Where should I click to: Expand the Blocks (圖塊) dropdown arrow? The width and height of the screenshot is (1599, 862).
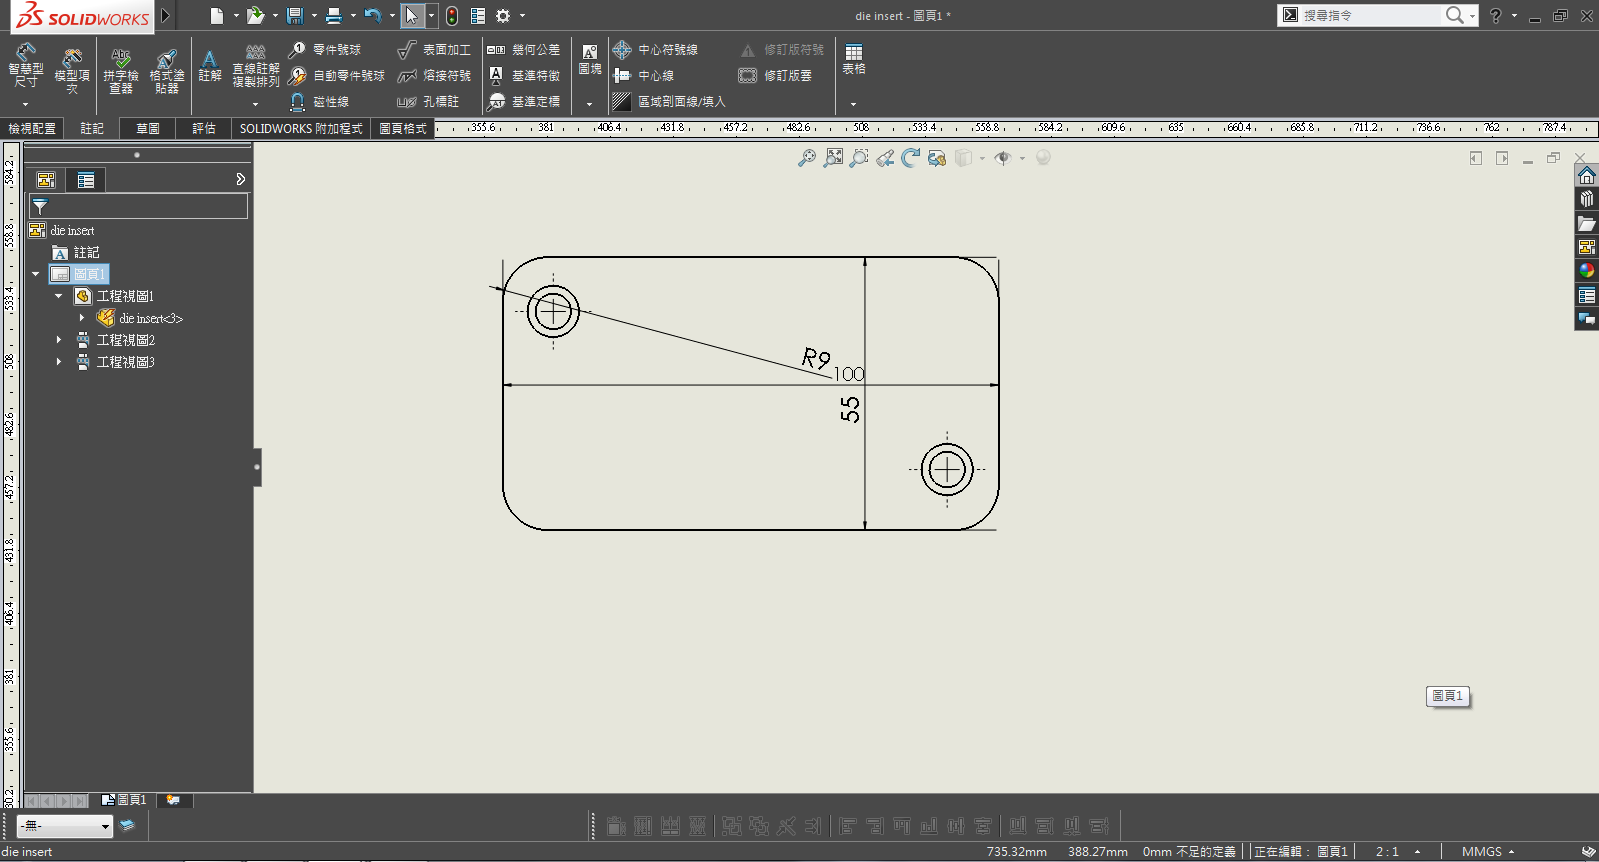(x=589, y=104)
